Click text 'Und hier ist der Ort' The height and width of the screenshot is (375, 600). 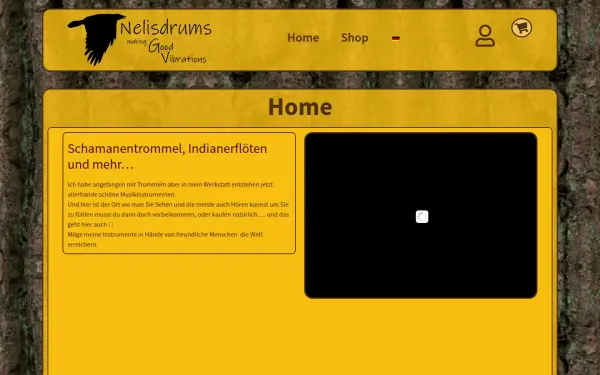coord(94,205)
